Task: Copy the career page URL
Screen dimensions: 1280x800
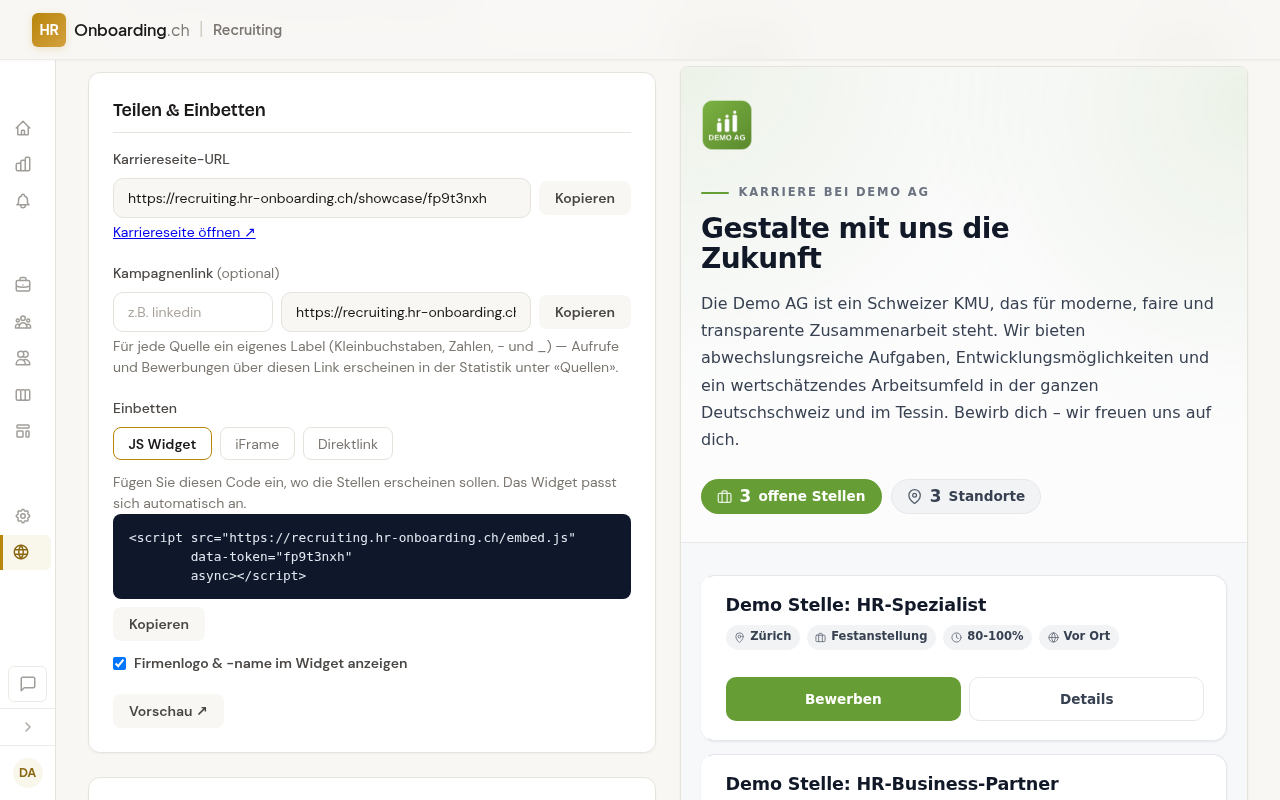Action: [x=585, y=198]
